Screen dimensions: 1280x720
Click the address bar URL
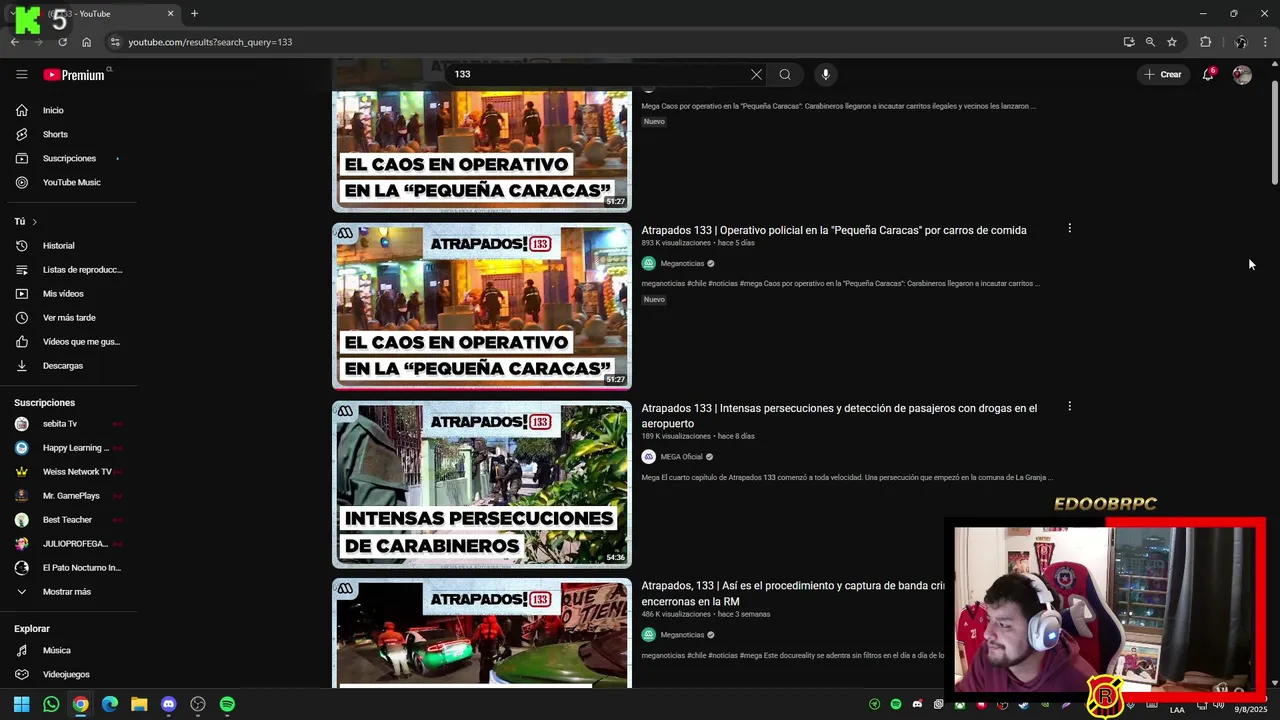[210, 42]
